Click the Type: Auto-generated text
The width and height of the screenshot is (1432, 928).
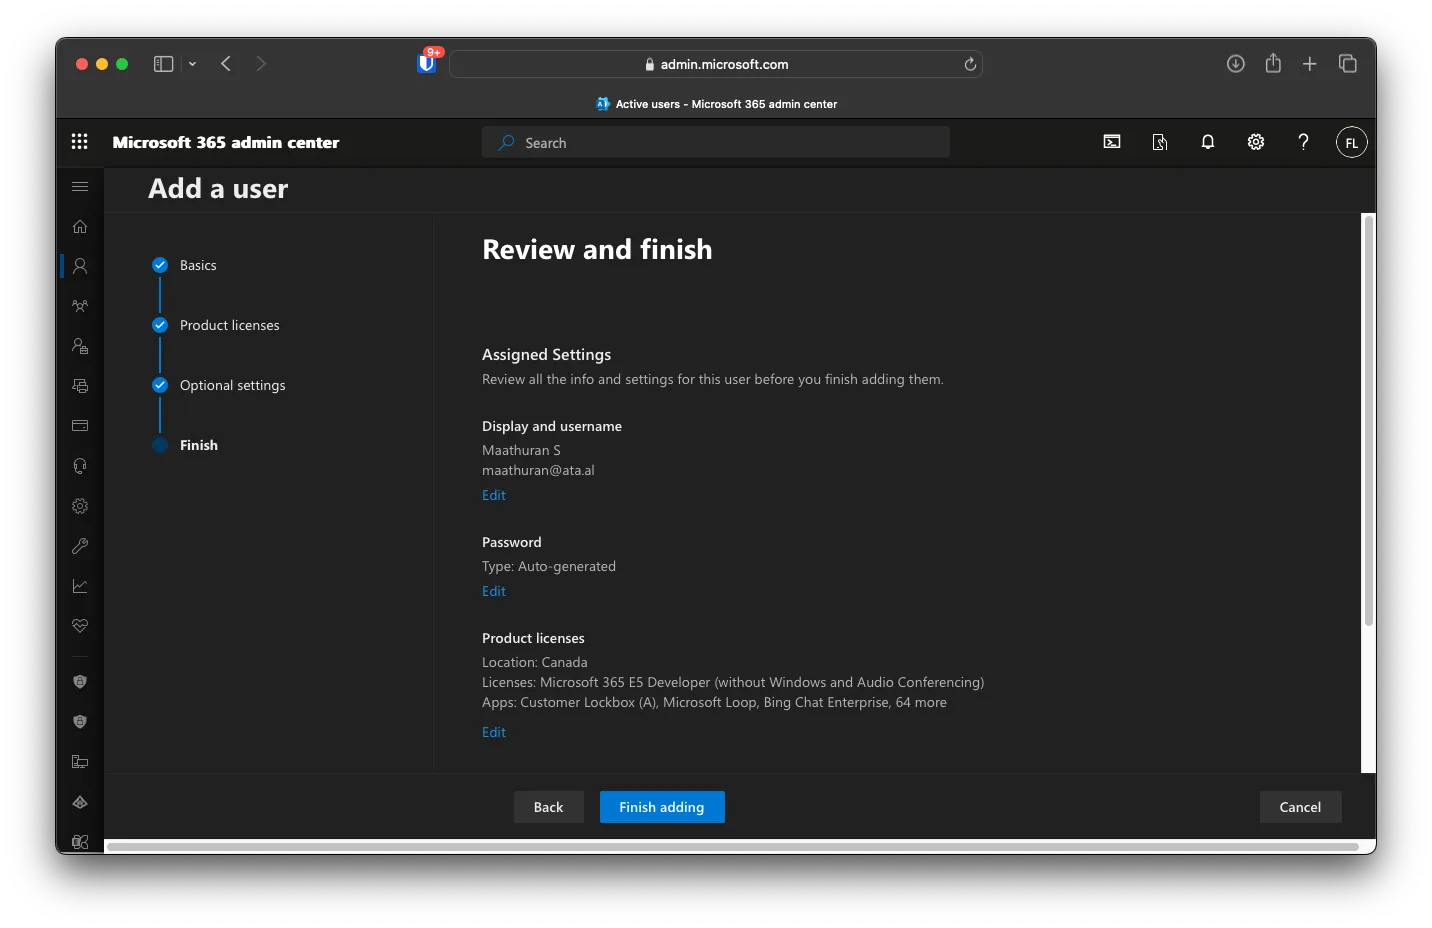(549, 566)
